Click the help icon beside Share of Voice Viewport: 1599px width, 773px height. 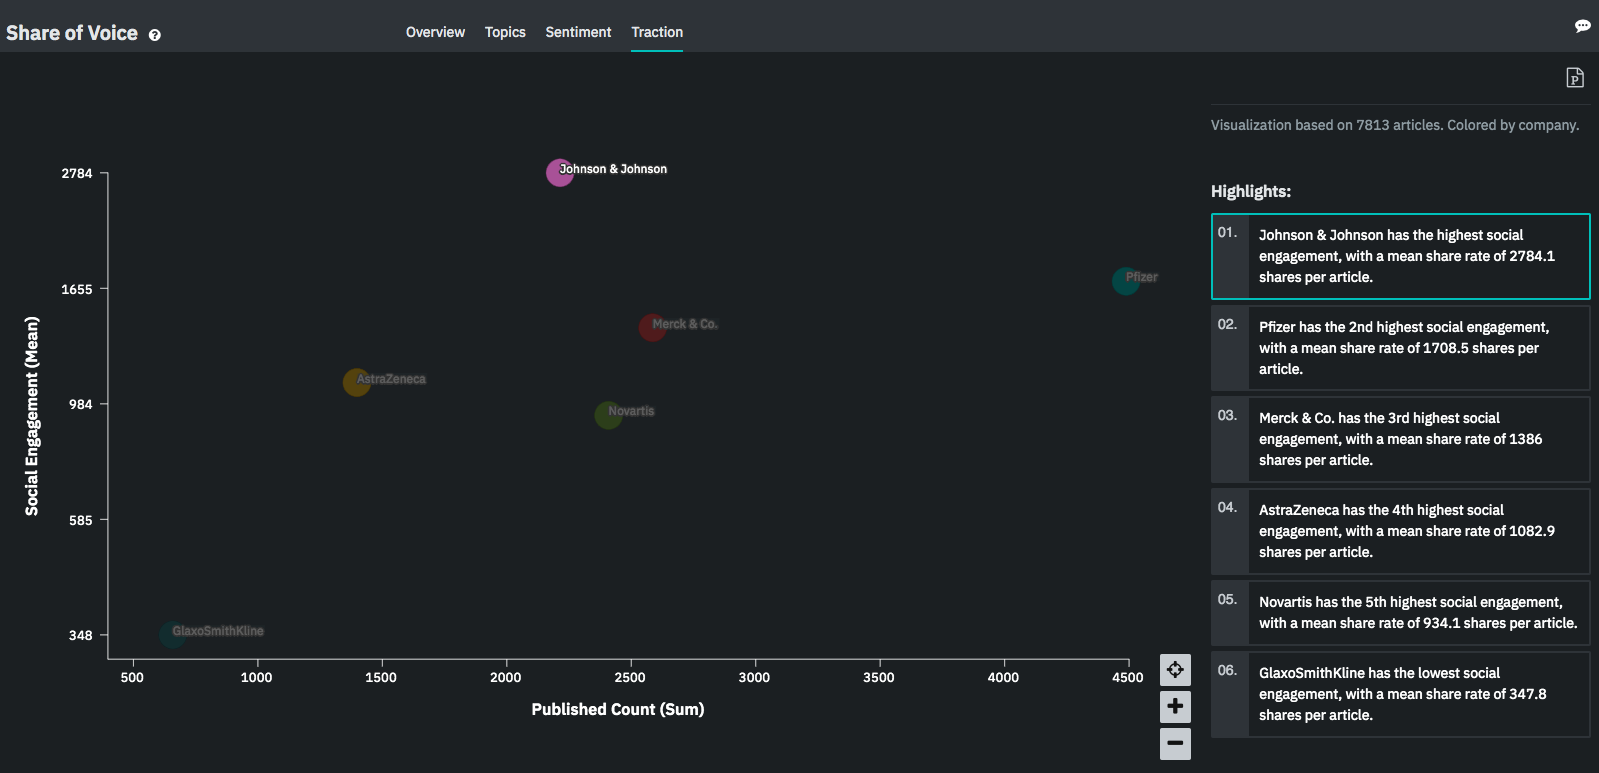(x=155, y=35)
